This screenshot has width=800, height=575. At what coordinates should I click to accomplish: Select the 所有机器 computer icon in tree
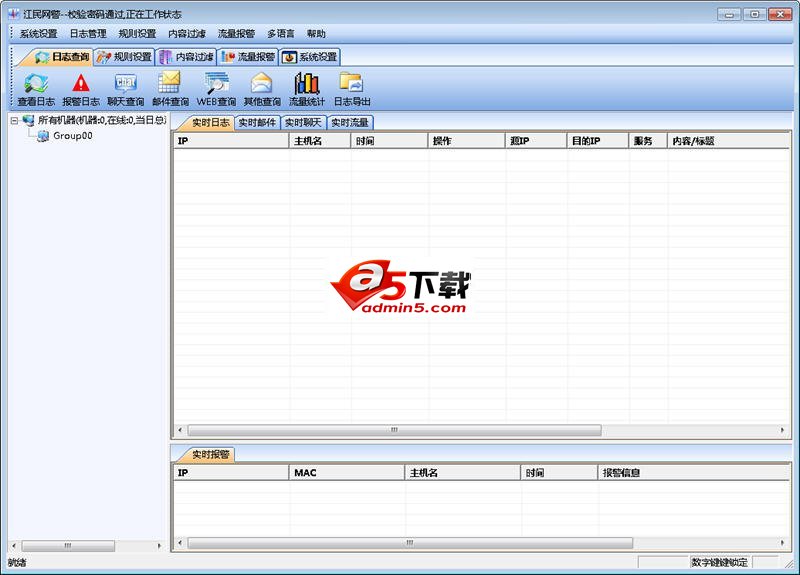[29, 120]
